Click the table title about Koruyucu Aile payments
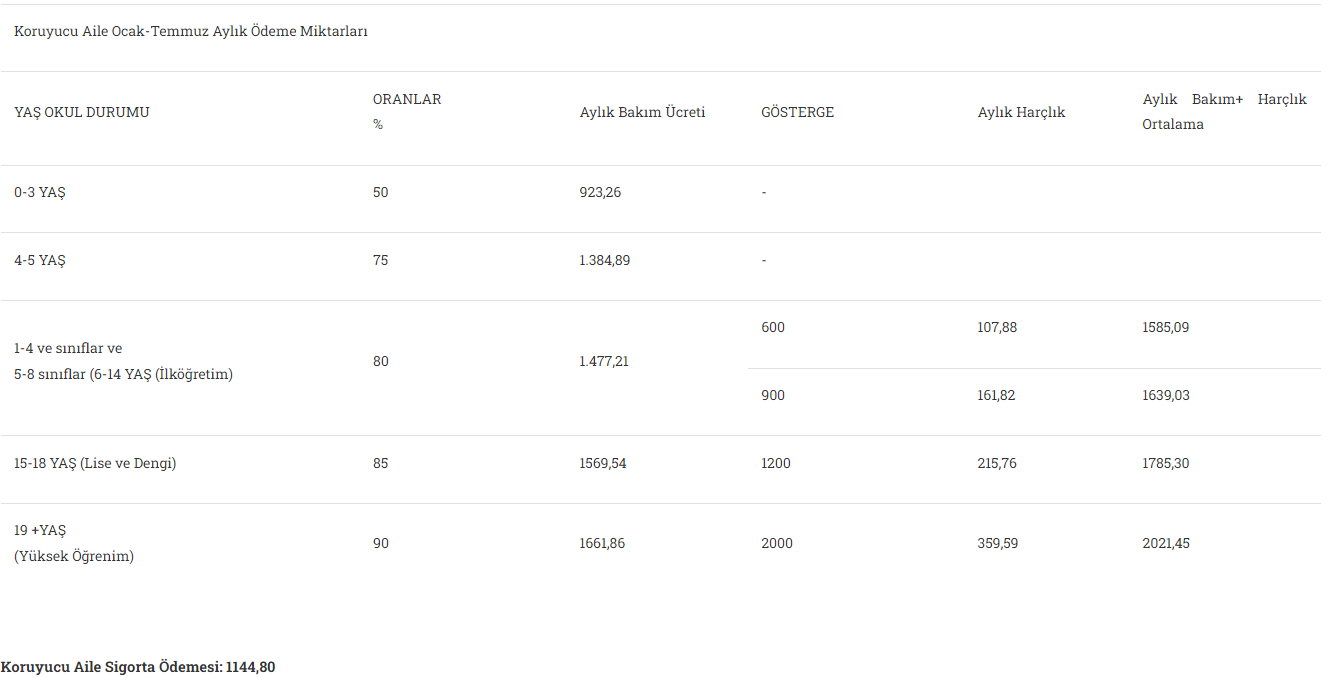The image size is (1328, 678). [191, 32]
